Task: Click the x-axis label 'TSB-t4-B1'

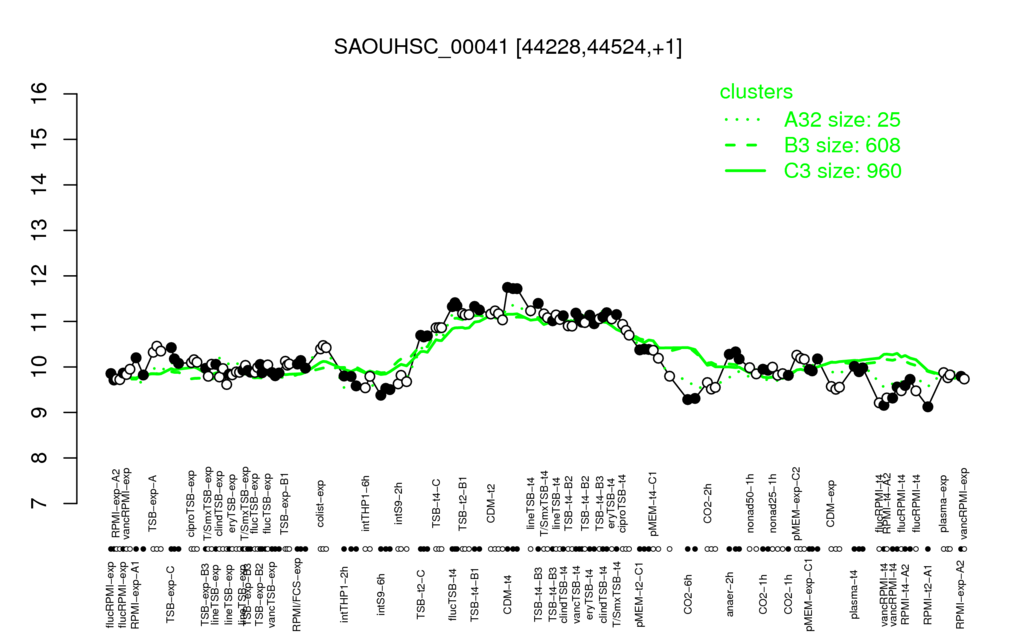Action: click(475, 594)
